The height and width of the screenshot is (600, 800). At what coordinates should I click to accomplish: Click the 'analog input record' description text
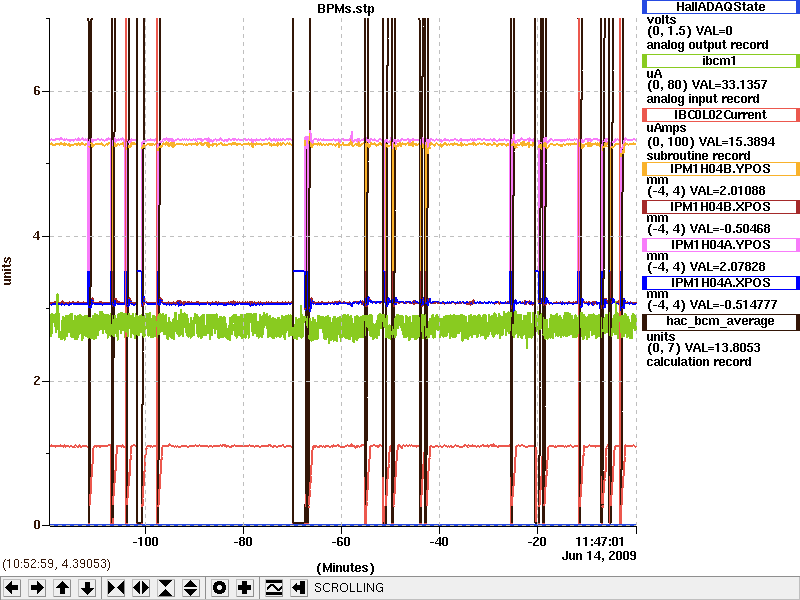pyautogui.click(x=703, y=99)
